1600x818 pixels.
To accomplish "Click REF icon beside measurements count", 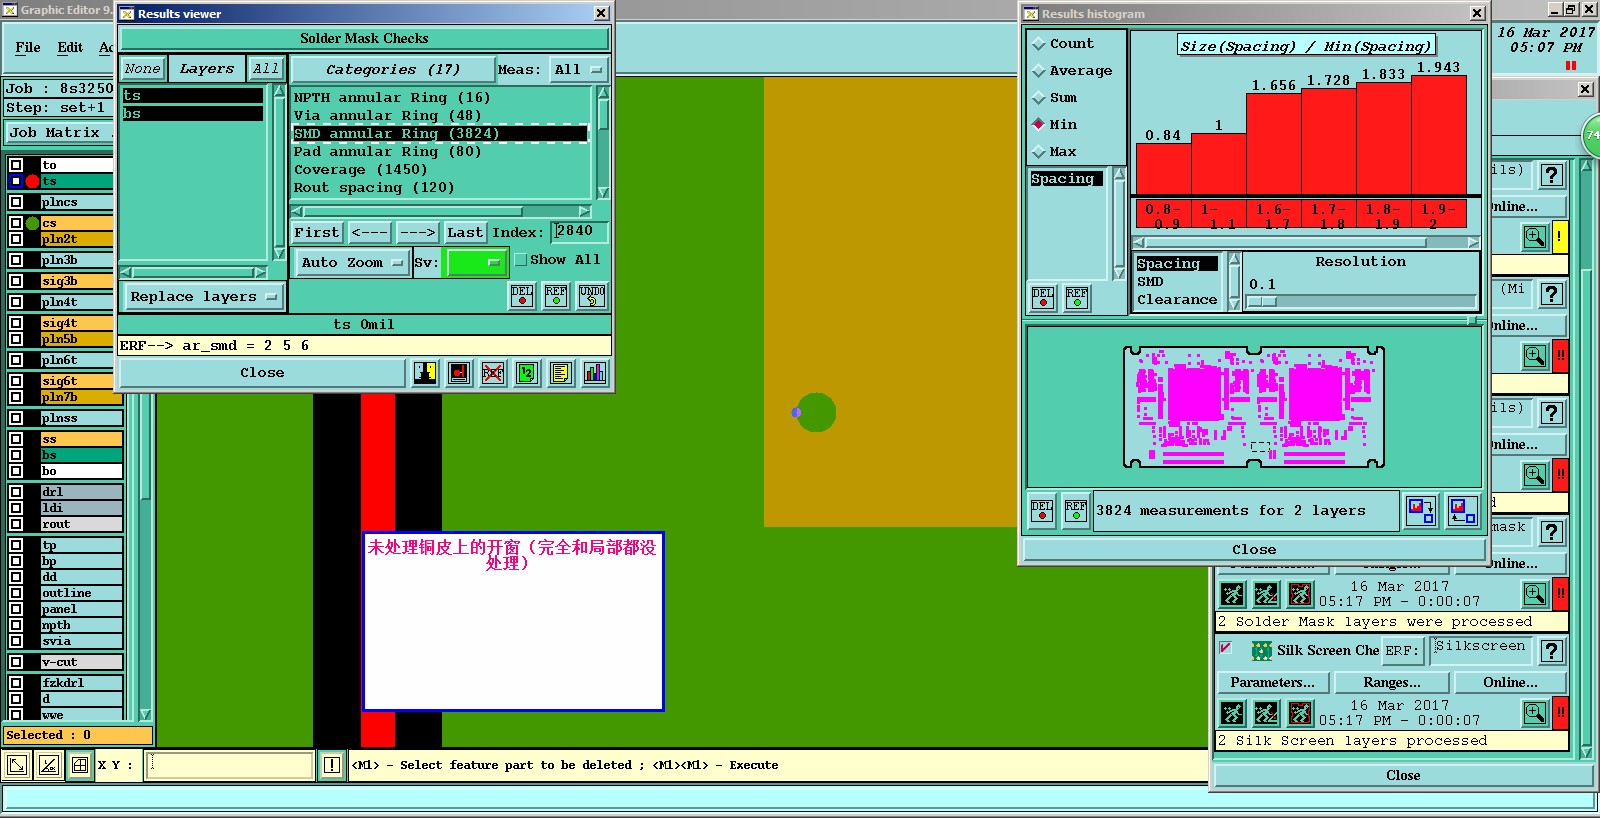I will pos(1076,511).
